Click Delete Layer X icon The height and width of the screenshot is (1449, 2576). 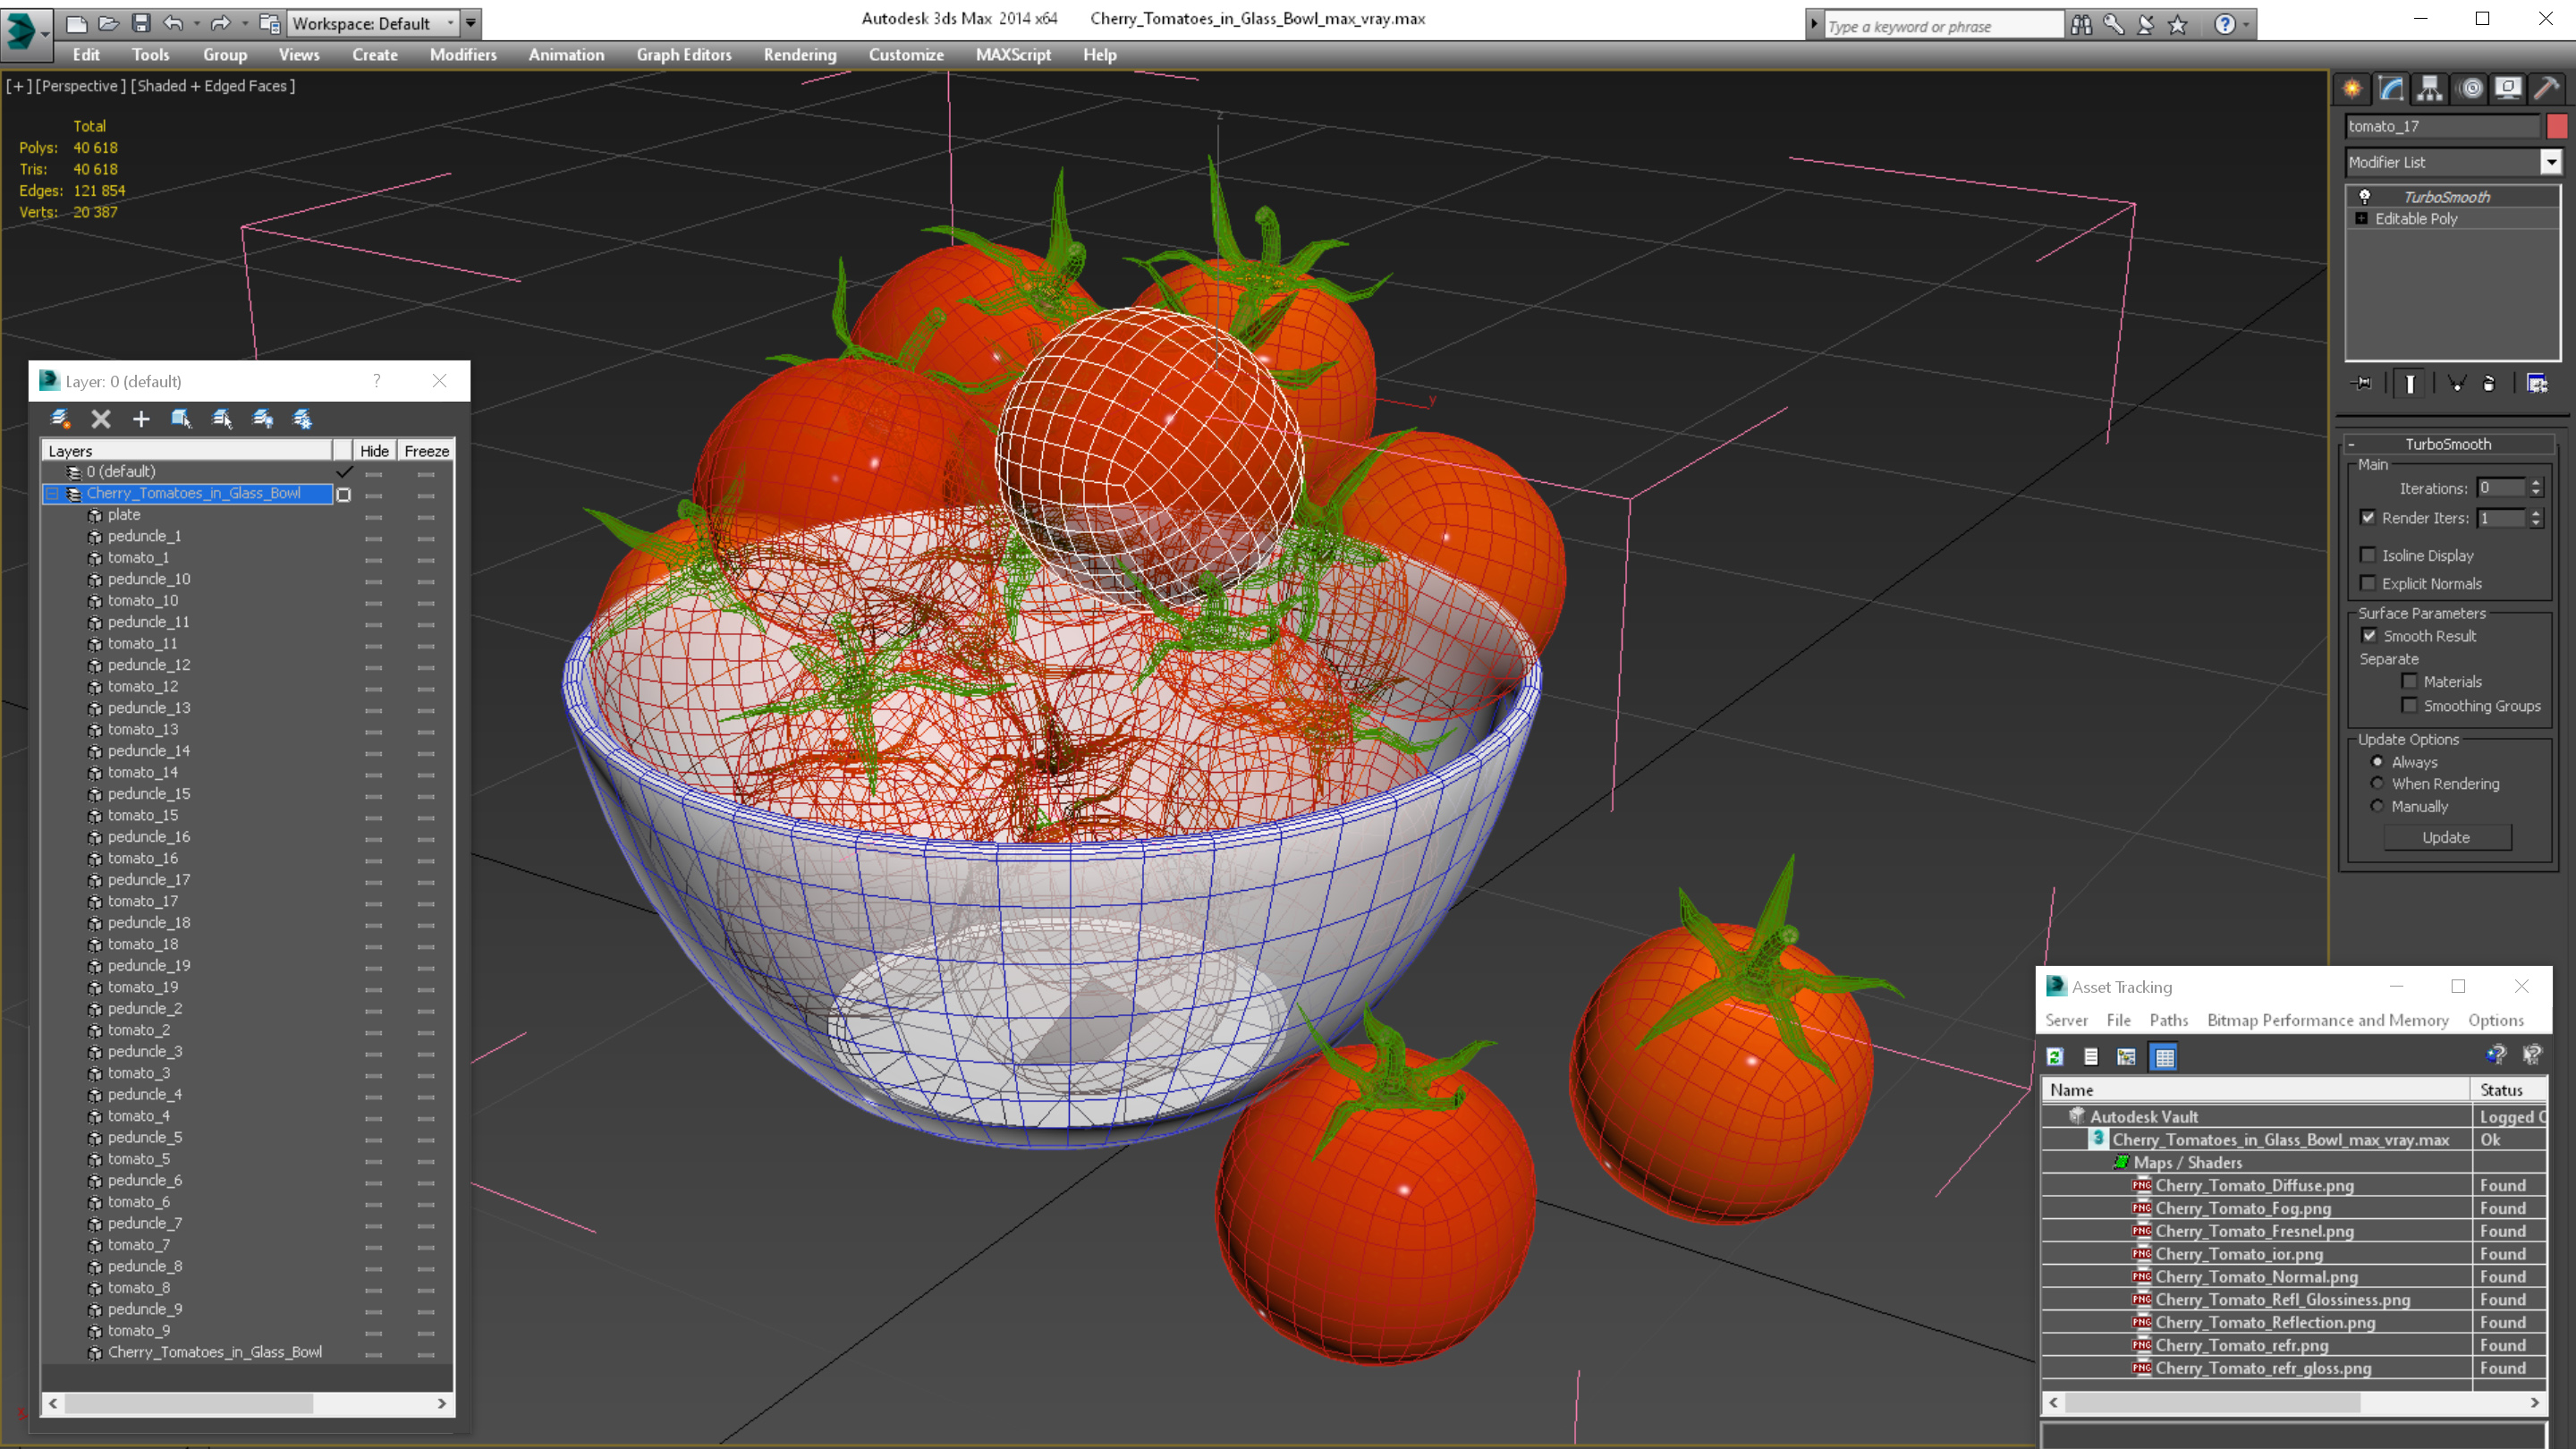point(101,419)
